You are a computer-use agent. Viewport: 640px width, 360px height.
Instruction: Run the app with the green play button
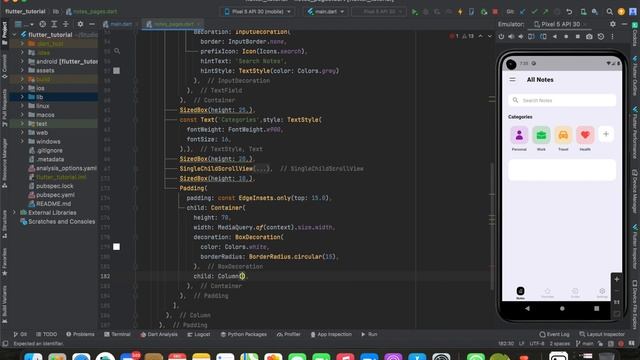(415, 12)
